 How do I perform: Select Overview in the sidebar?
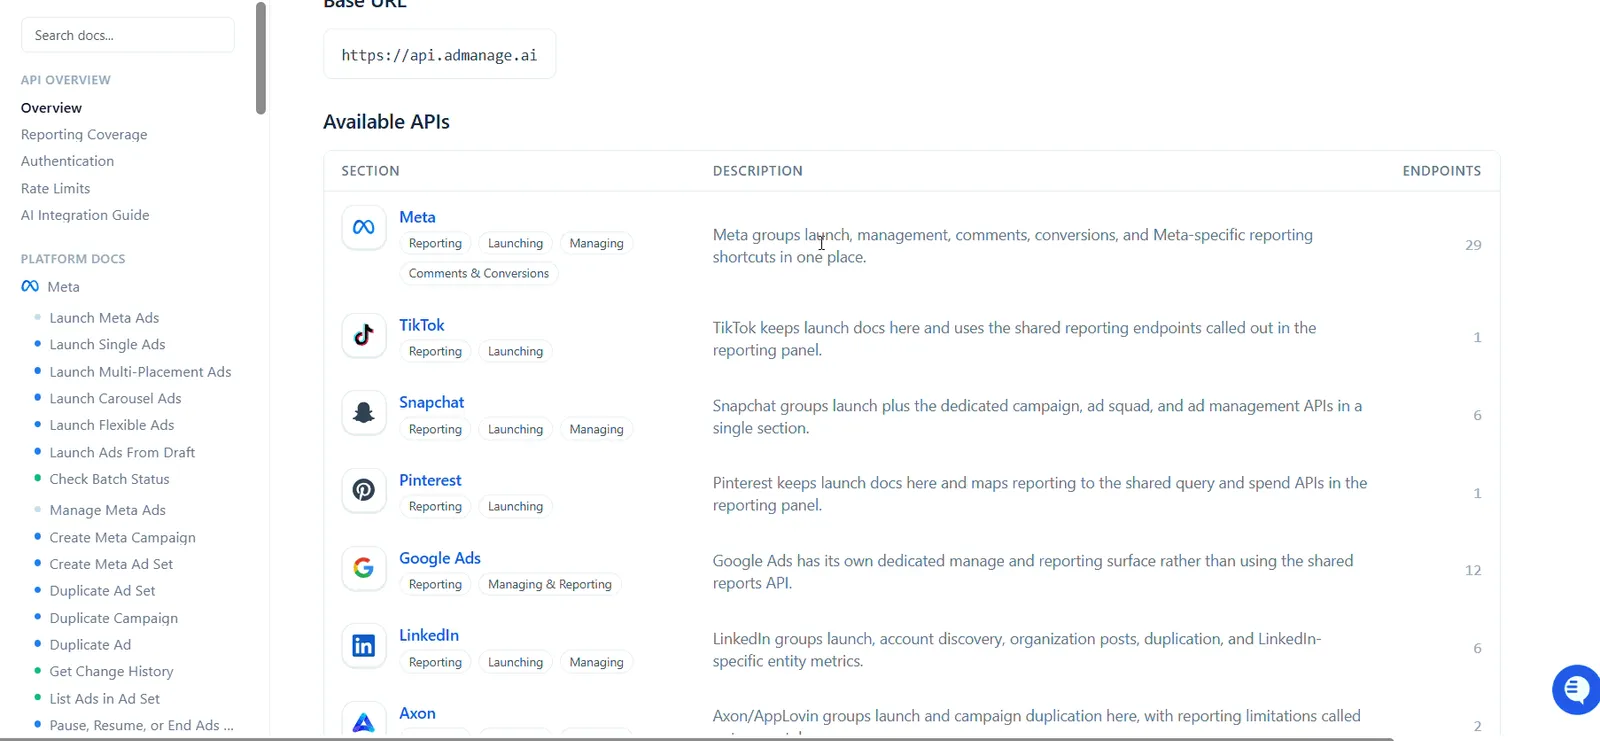pos(51,108)
